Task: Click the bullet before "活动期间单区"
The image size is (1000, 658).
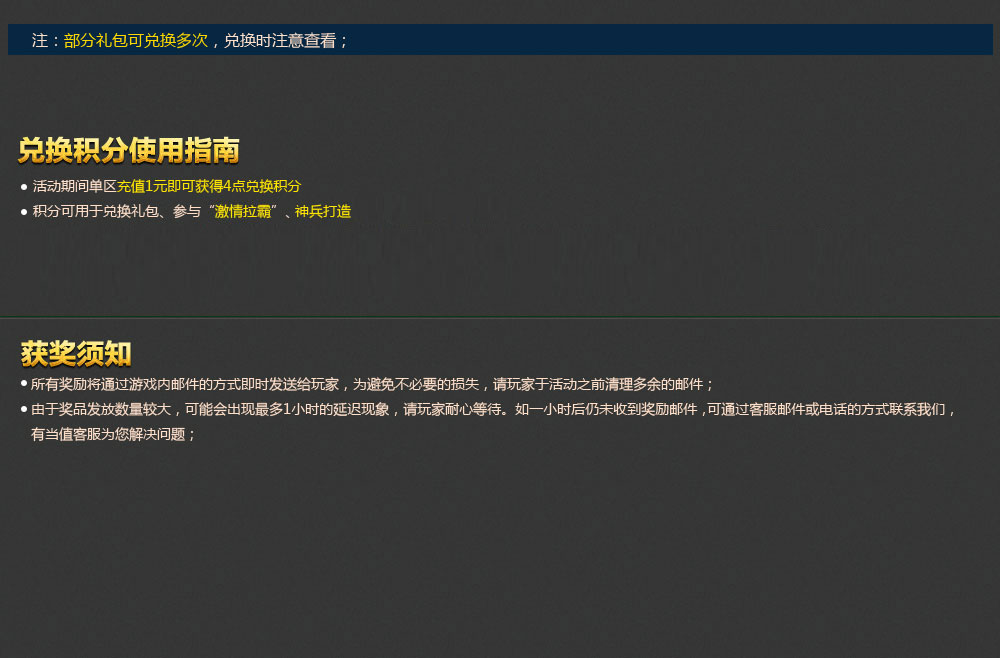Action: pos(24,187)
